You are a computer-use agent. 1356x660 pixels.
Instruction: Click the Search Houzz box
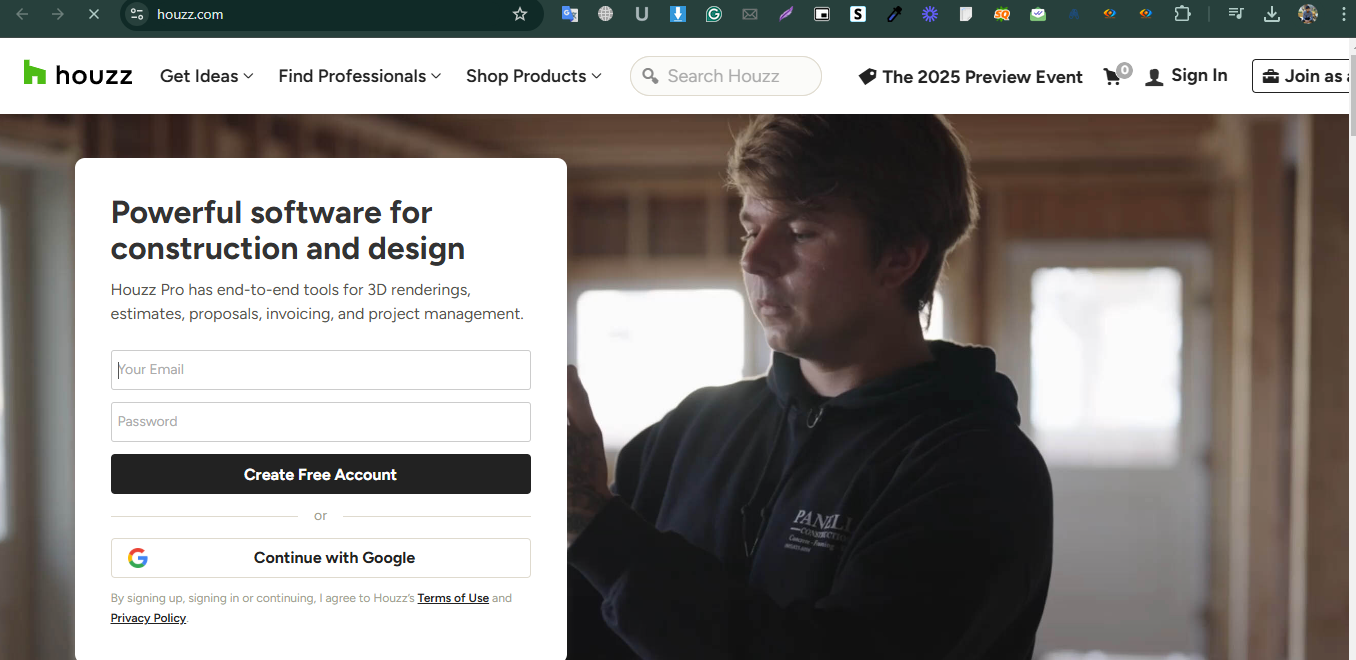point(726,76)
